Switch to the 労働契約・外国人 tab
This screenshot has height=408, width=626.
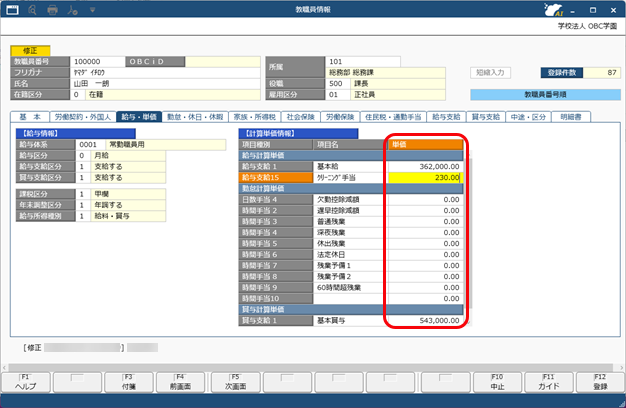tap(83, 117)
